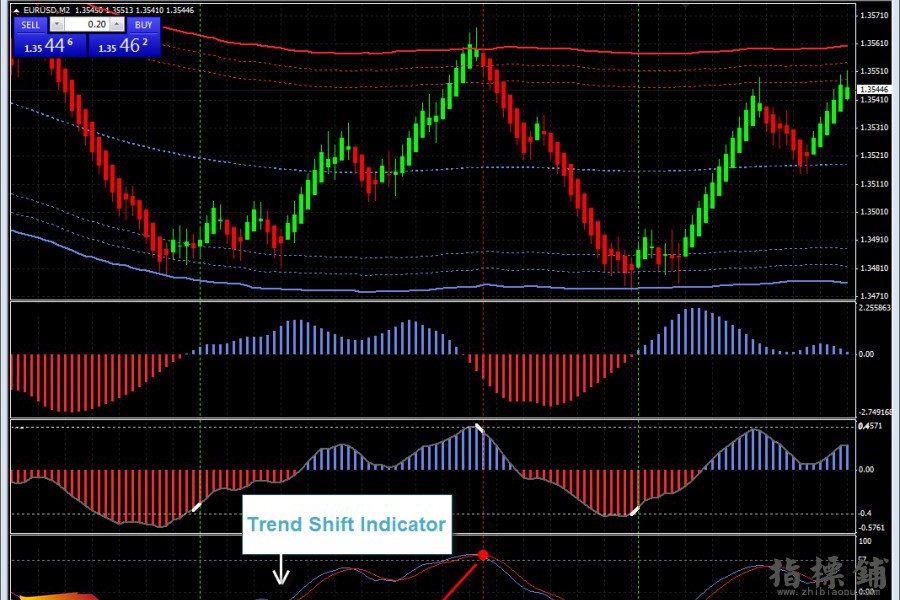This screenshot has height=600, width=900.
Task: Click the BUY button
Action: (143, 25)
